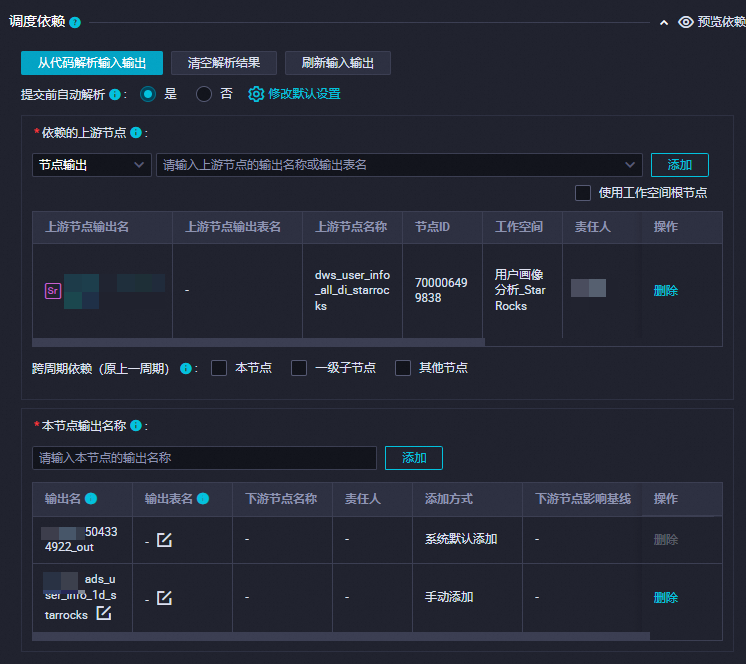This screenshot has width=746, height=664.
Task: Click horizontal scrollbar of output table
Action: tap(341, 636)
